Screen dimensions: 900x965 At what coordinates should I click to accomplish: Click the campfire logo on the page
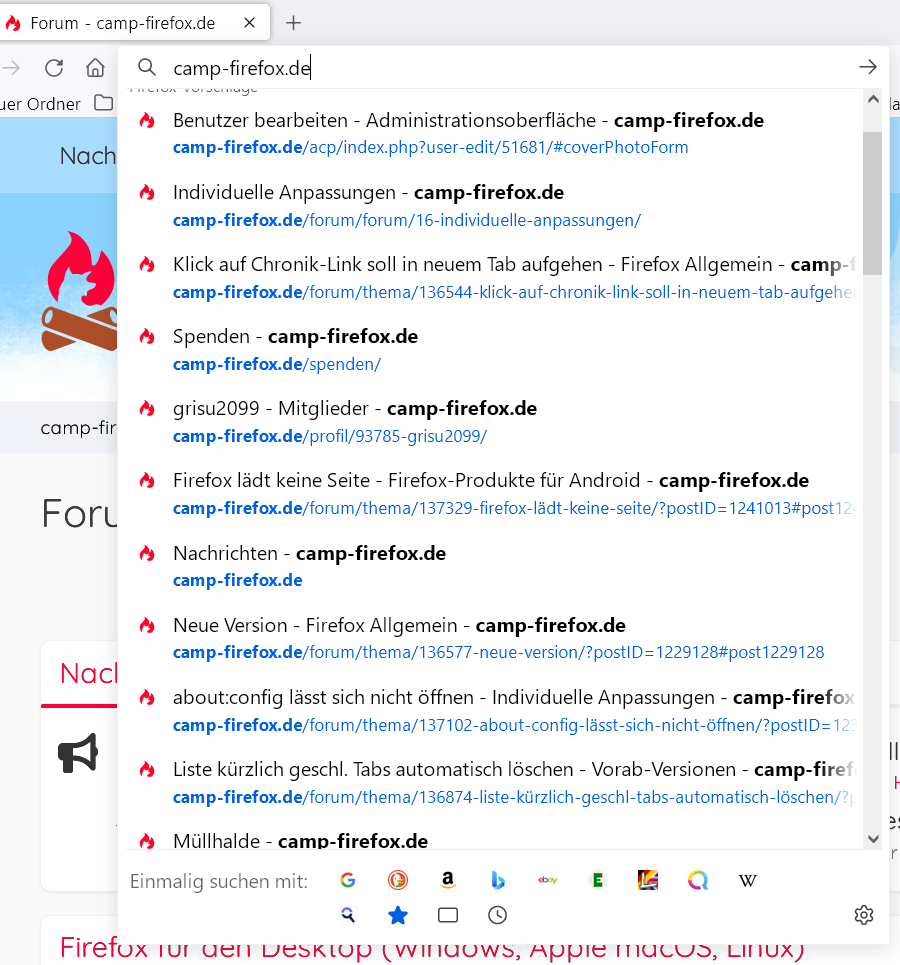[79, 291]
